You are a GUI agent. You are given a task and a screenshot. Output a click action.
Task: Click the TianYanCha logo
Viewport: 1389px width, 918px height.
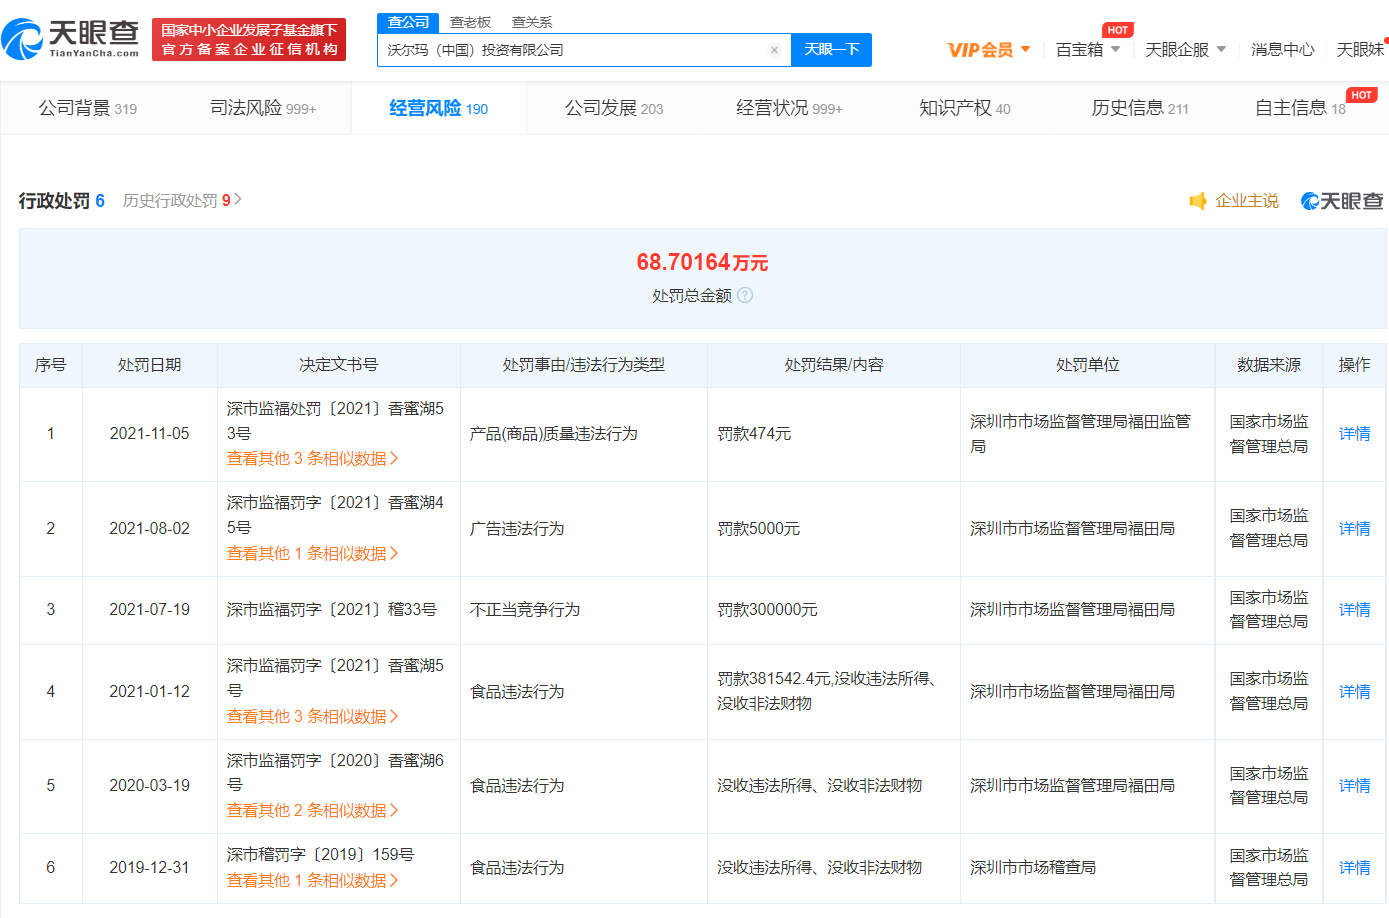(x=70, y=39)
